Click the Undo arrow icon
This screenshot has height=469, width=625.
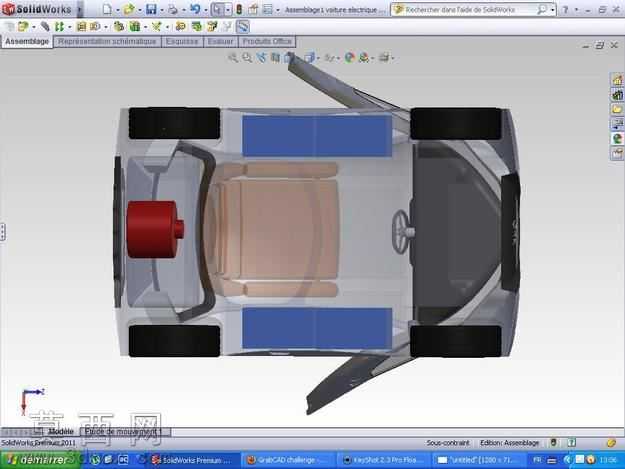point(195,9)
